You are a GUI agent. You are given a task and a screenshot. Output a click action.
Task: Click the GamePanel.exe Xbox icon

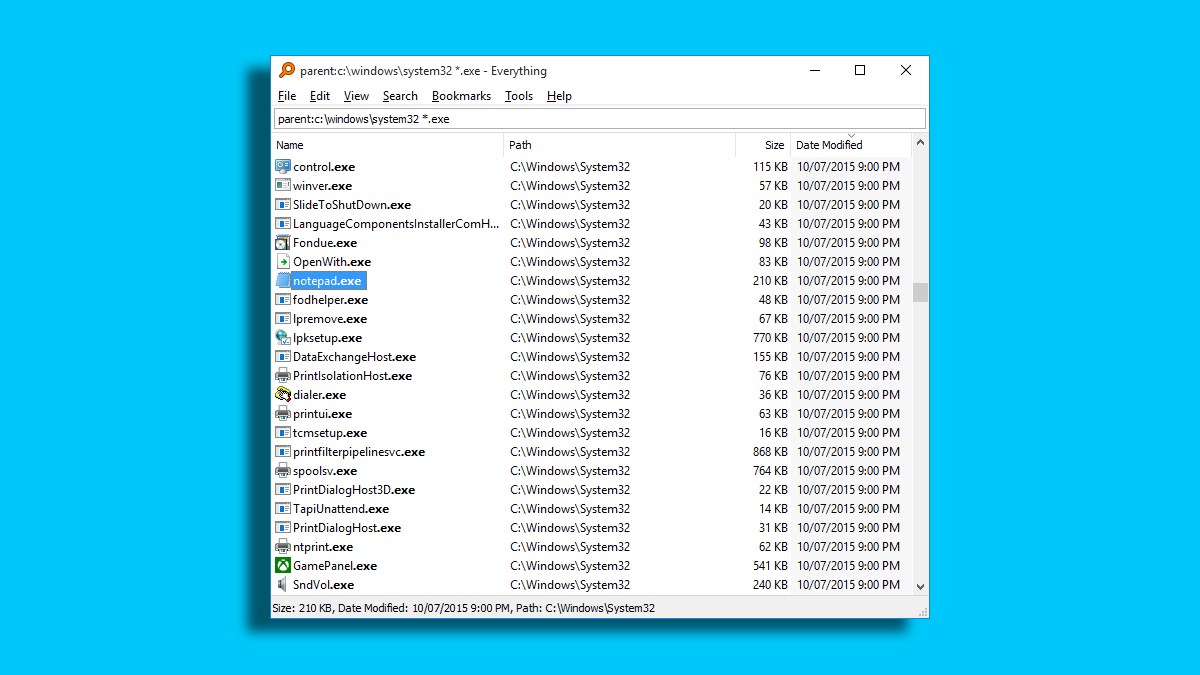pyautogui.click(x=283, y=566)
